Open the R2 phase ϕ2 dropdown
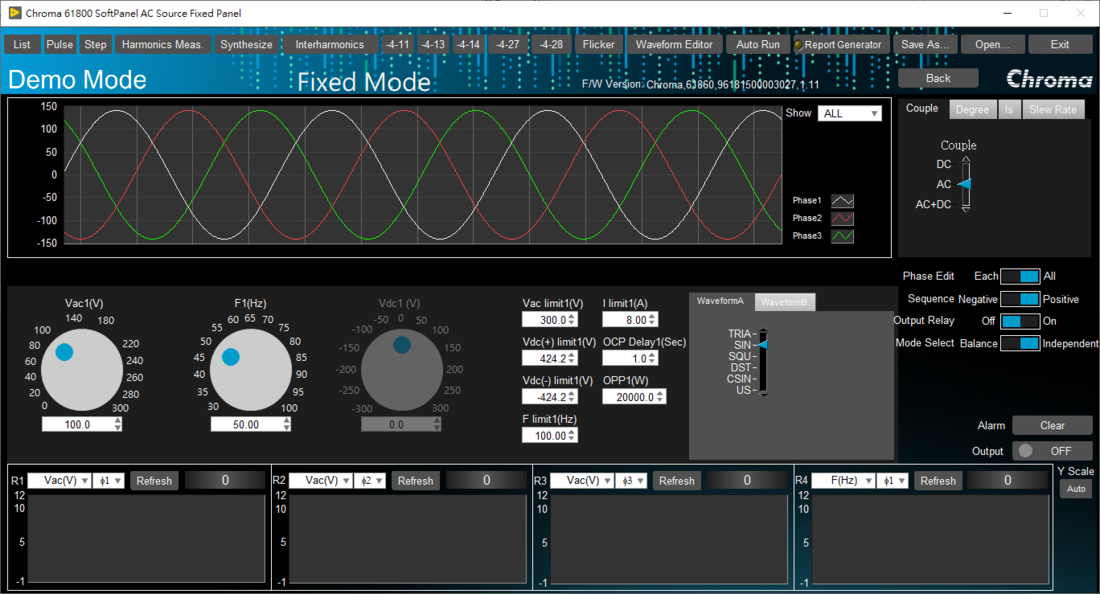Viewport: 1100px width, 594px height. coord(370,481)
